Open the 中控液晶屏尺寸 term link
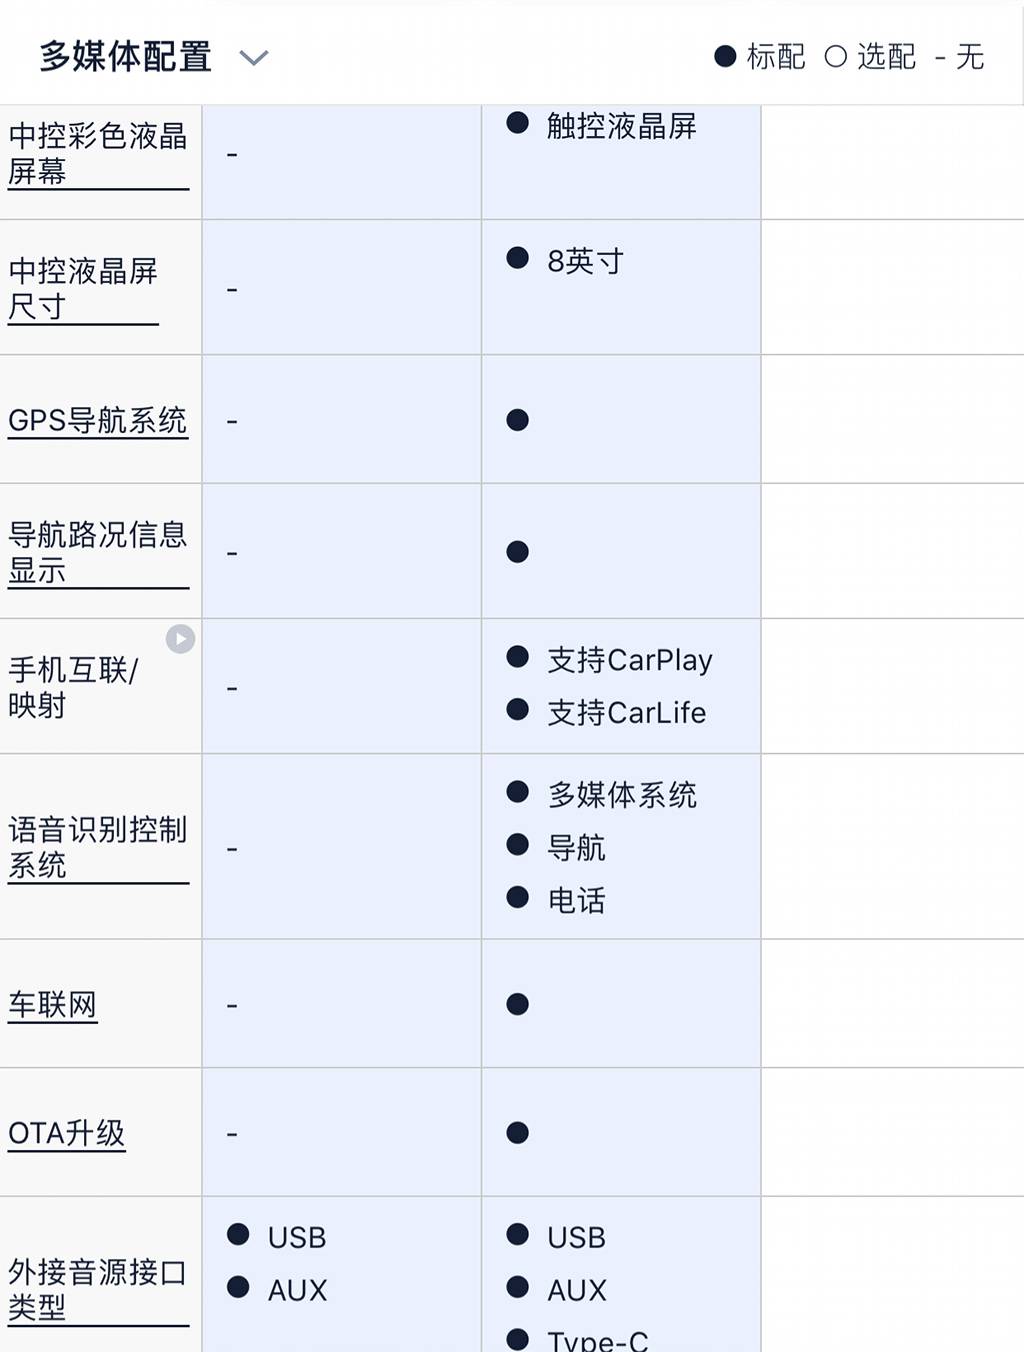 point(83,288)
